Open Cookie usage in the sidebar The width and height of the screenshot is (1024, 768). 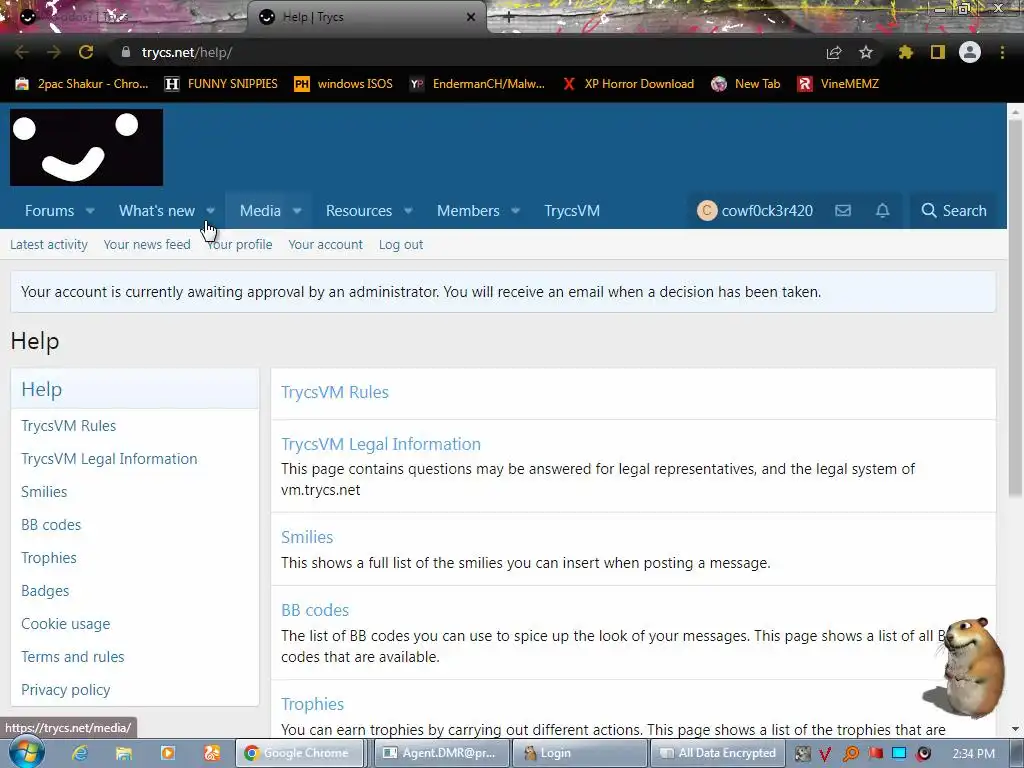65,624
